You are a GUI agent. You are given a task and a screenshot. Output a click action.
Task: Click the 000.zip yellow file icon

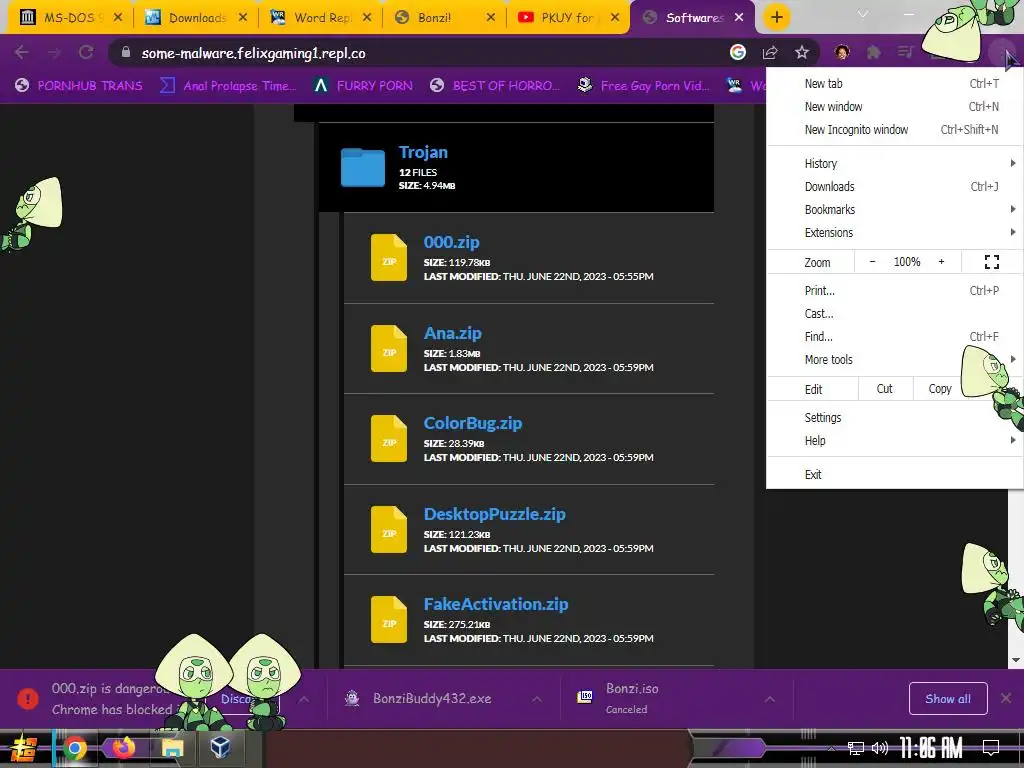tap(389, 257)
